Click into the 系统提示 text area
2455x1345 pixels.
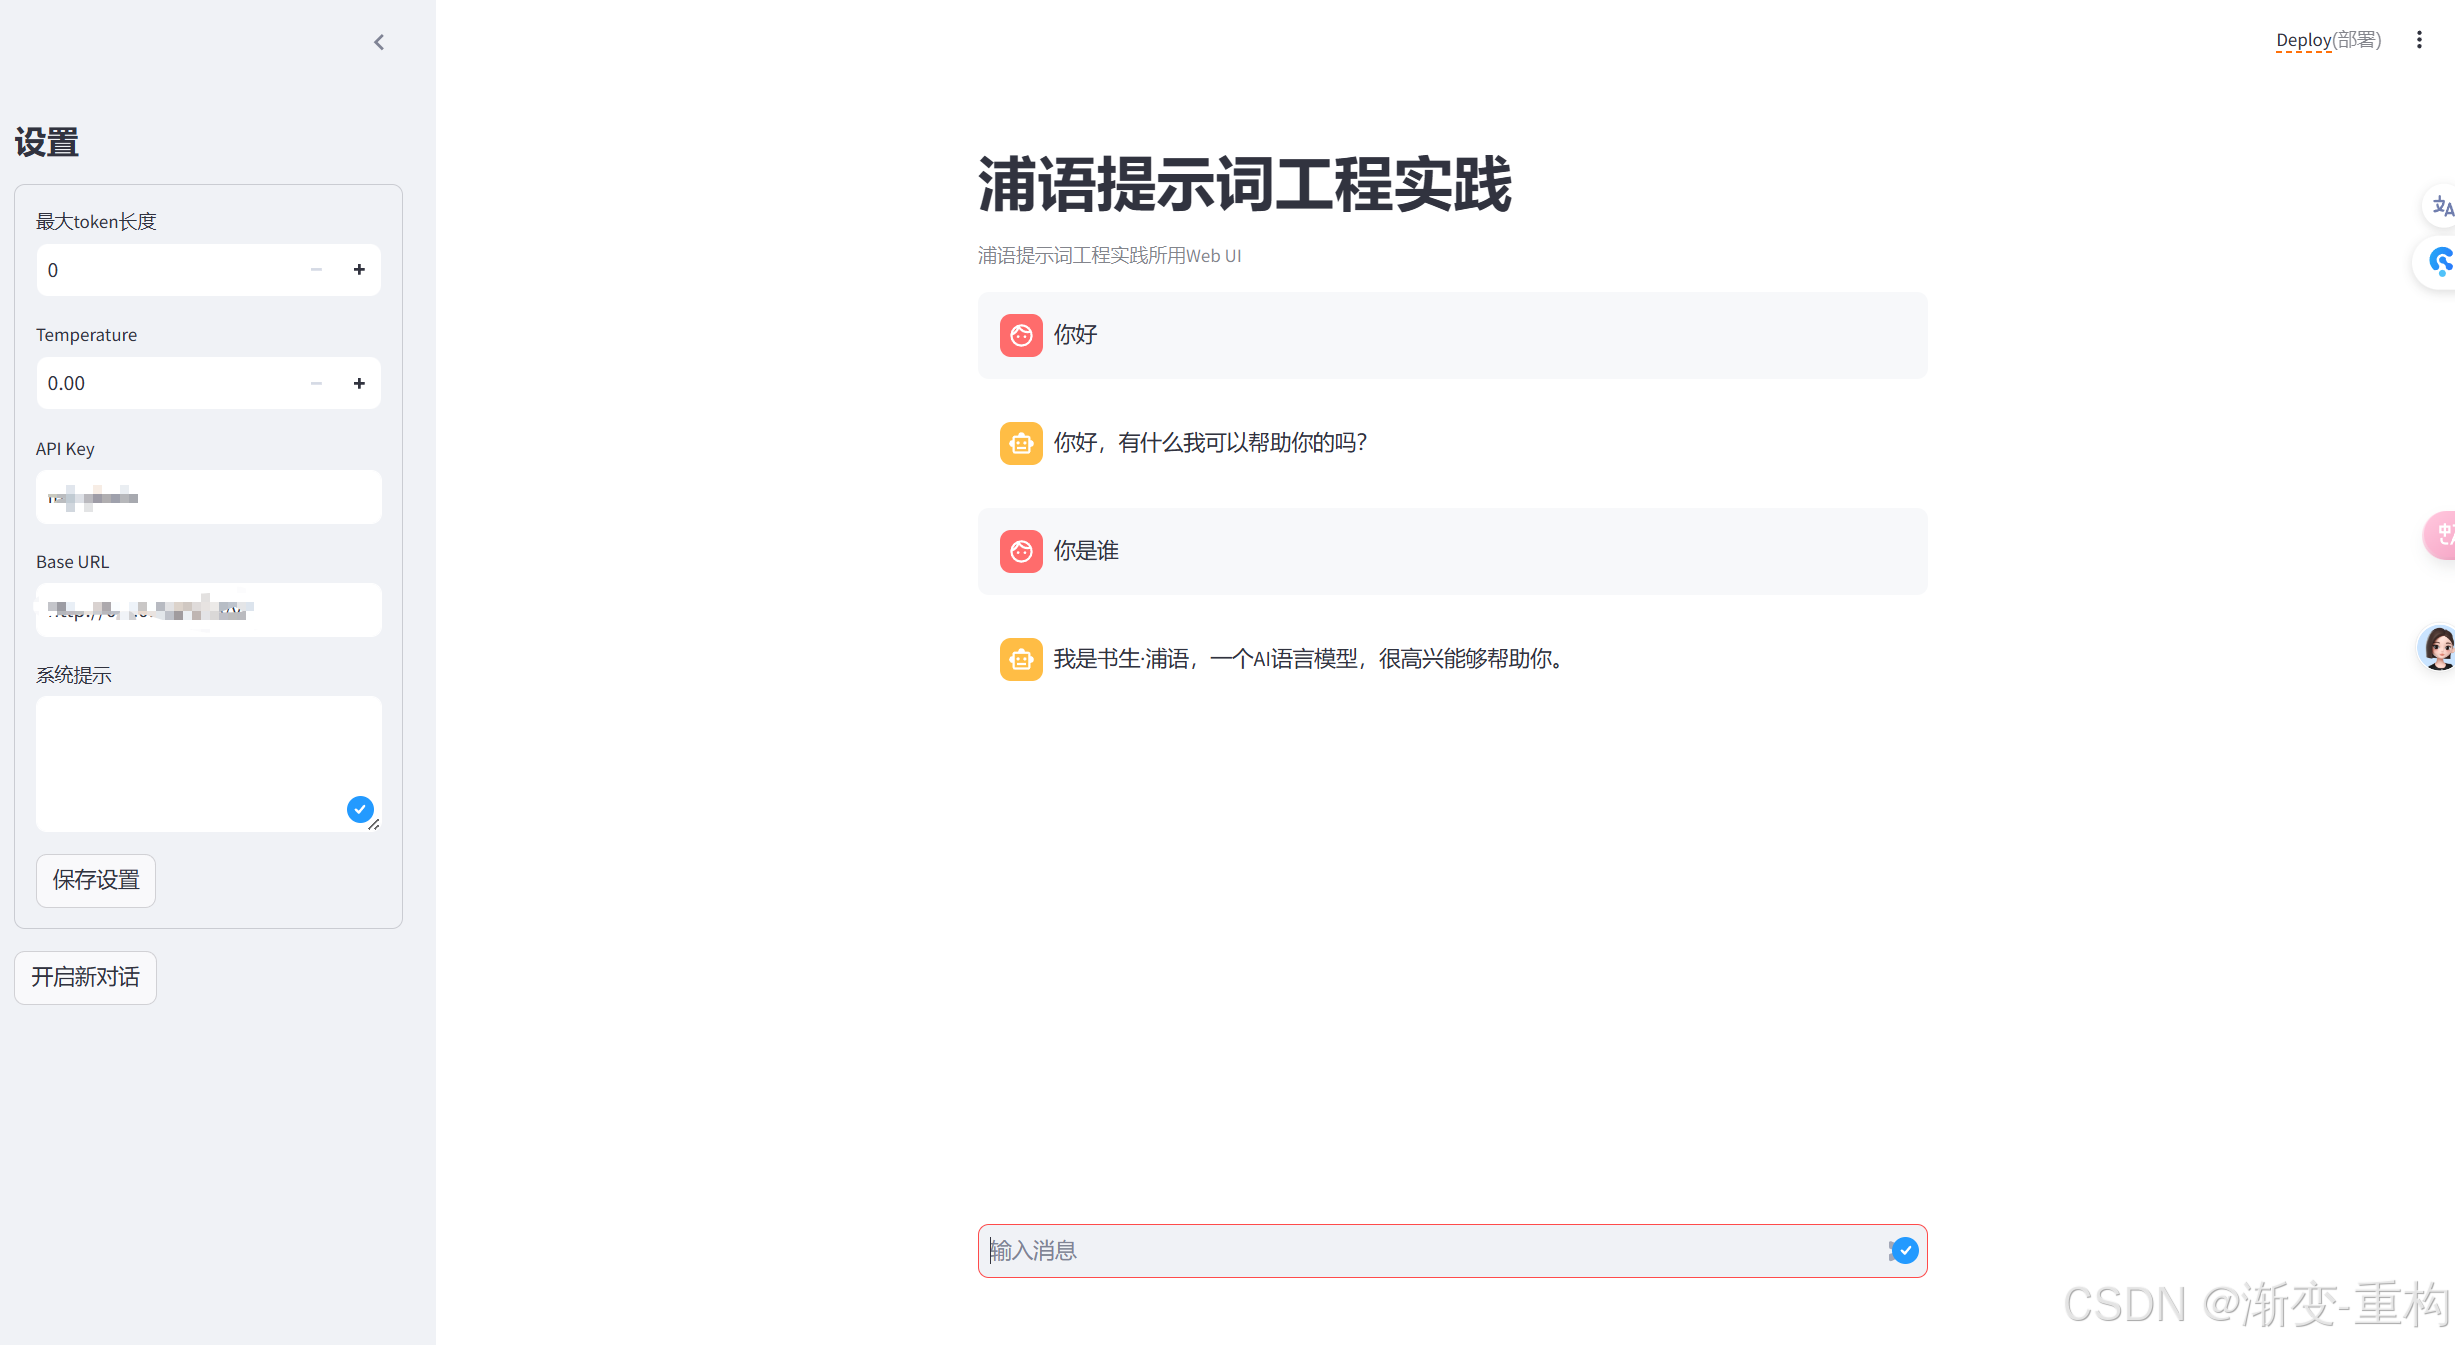(208, 764)
